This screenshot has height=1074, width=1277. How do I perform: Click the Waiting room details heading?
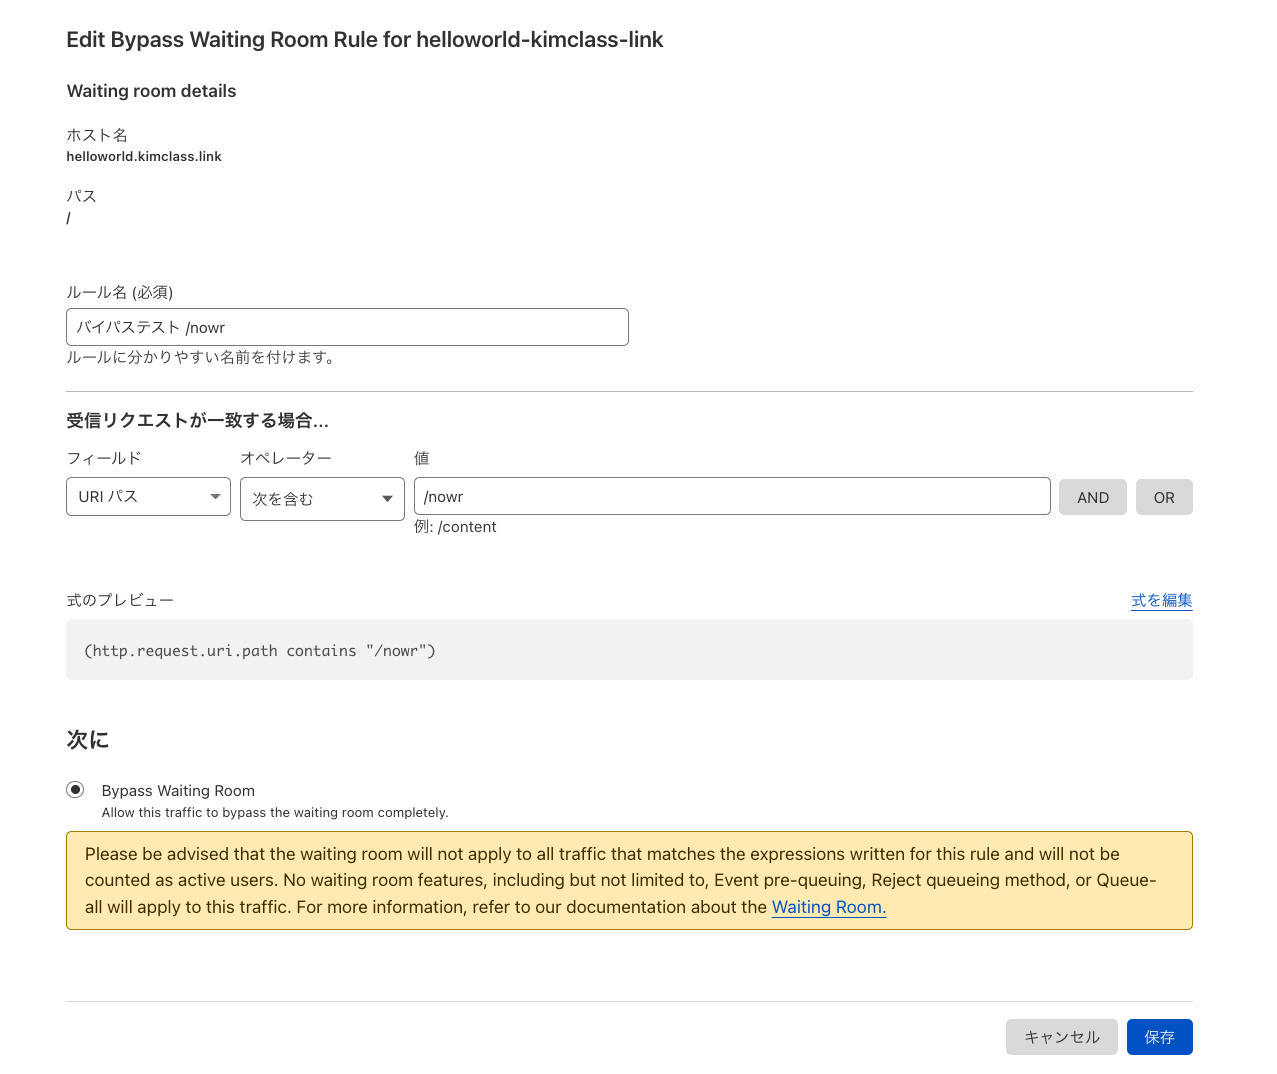(151, 91)
